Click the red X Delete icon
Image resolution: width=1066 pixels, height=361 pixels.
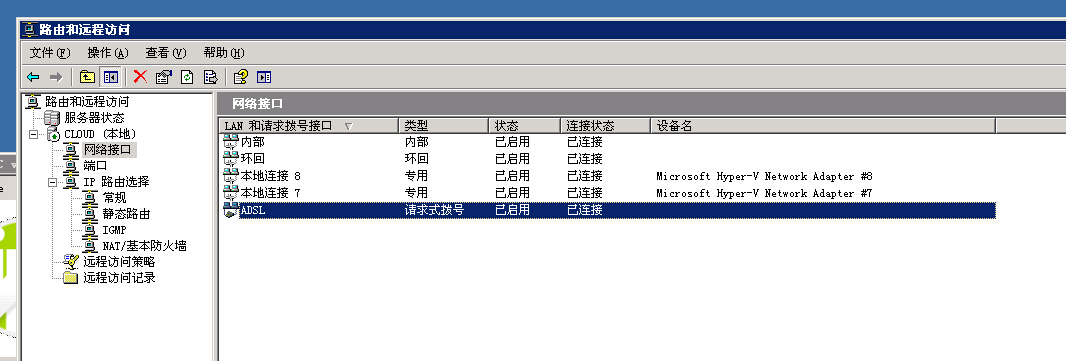[140, 77]
